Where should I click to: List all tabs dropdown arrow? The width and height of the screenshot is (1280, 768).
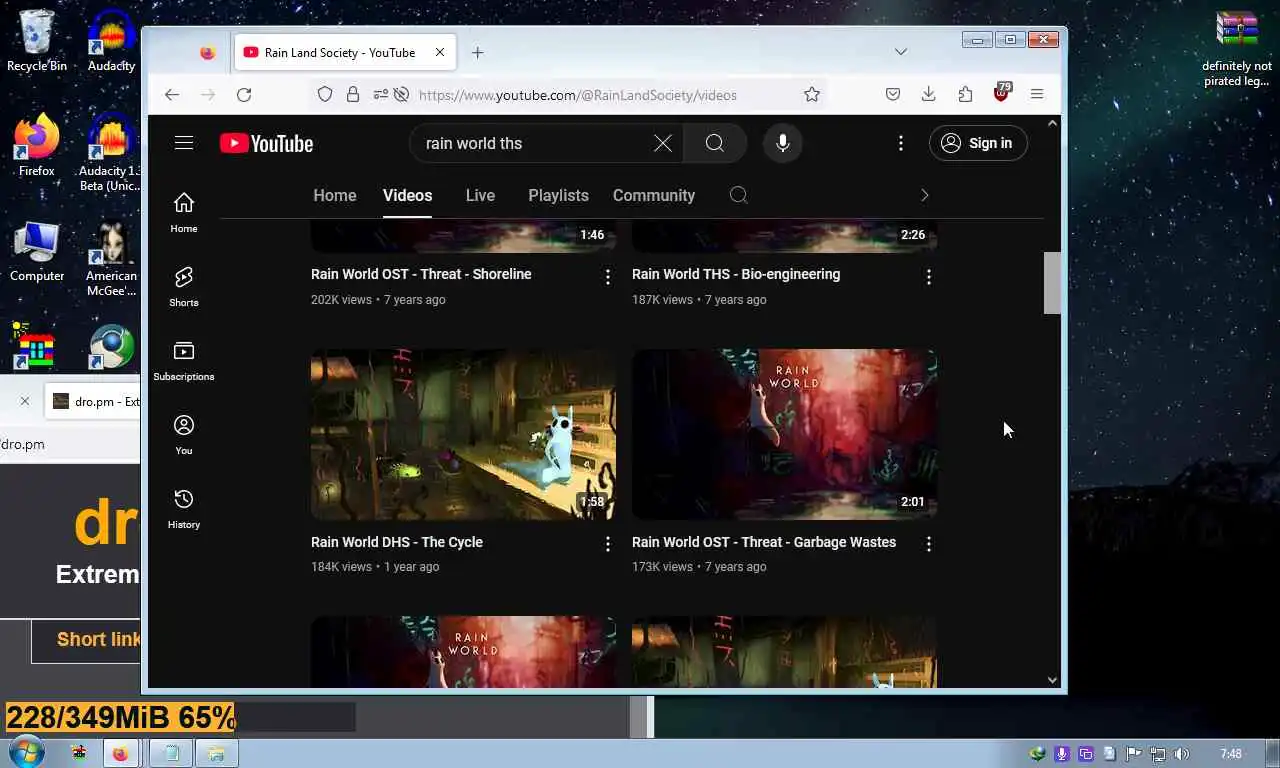coord(901,52)
